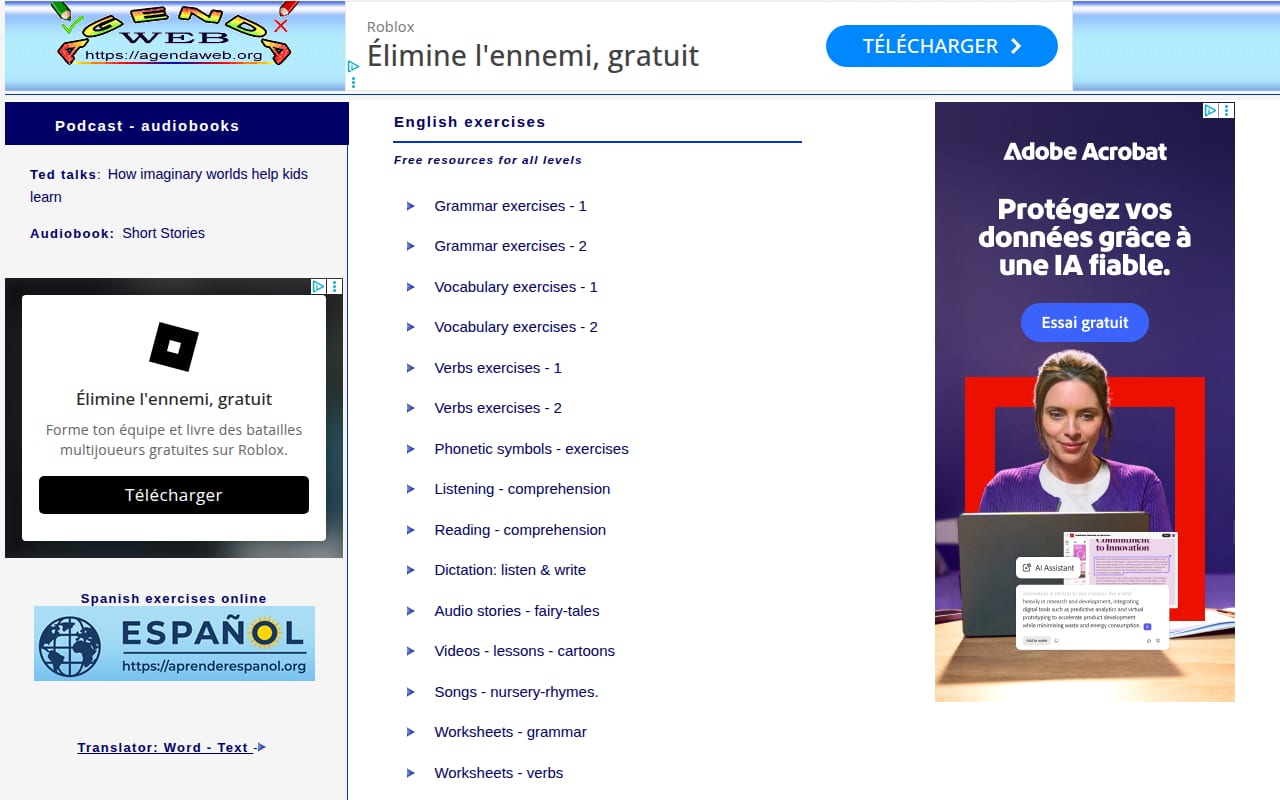Screen dimensions: 1280x800
Task: Go to Listening - comprehension
Action: point(522,489)
